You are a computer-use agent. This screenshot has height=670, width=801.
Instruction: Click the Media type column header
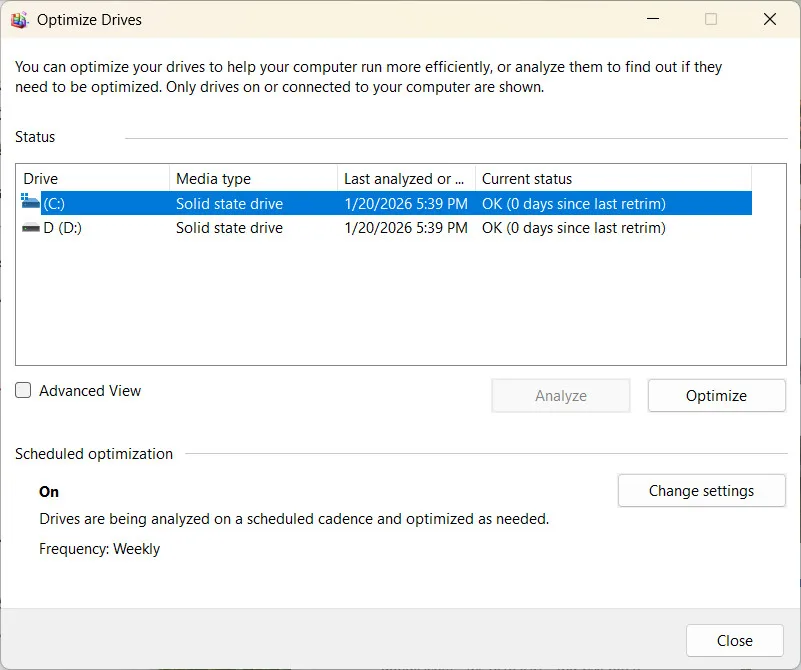tap(253, 179)
